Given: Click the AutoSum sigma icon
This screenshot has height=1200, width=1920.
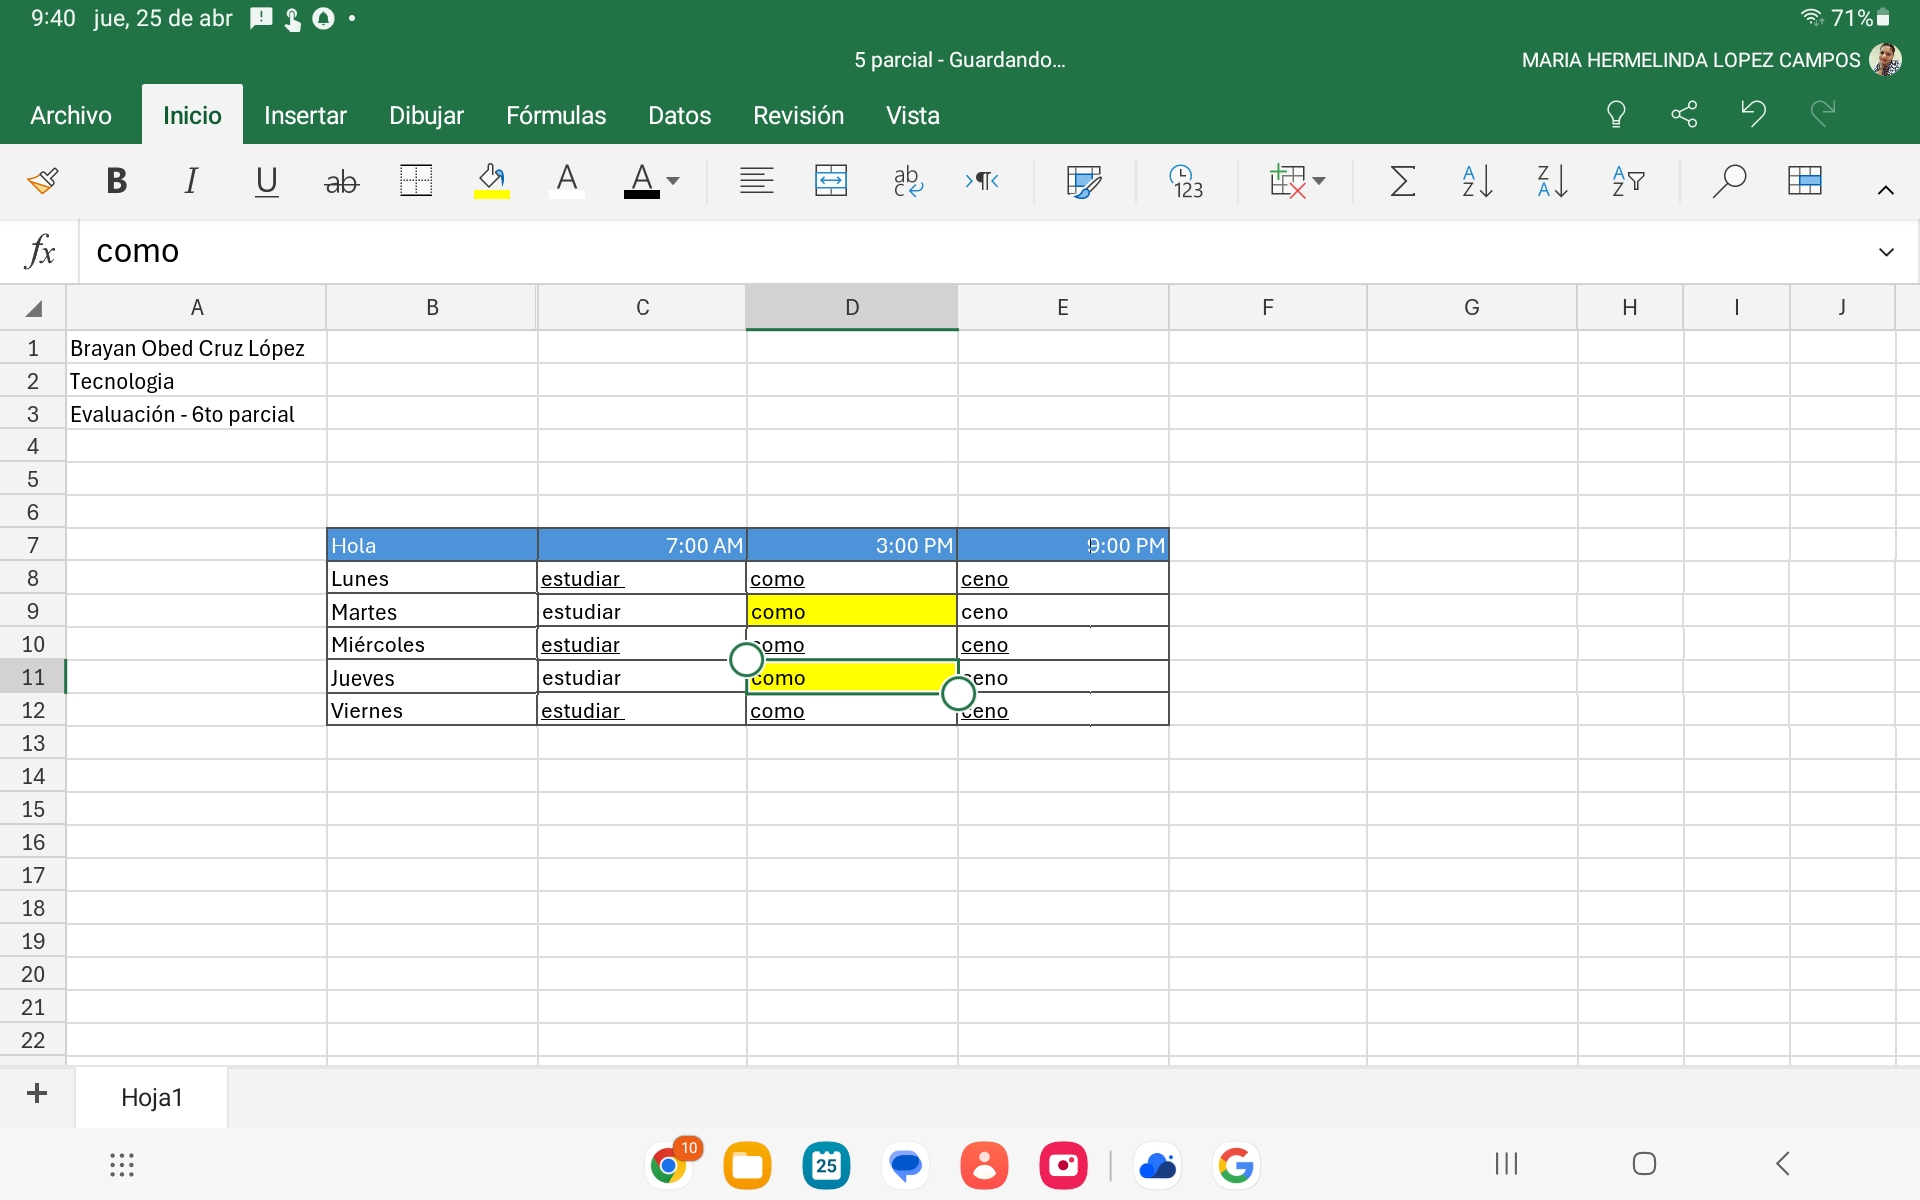Looking at the screenshot, I should tap(1403, 181).
